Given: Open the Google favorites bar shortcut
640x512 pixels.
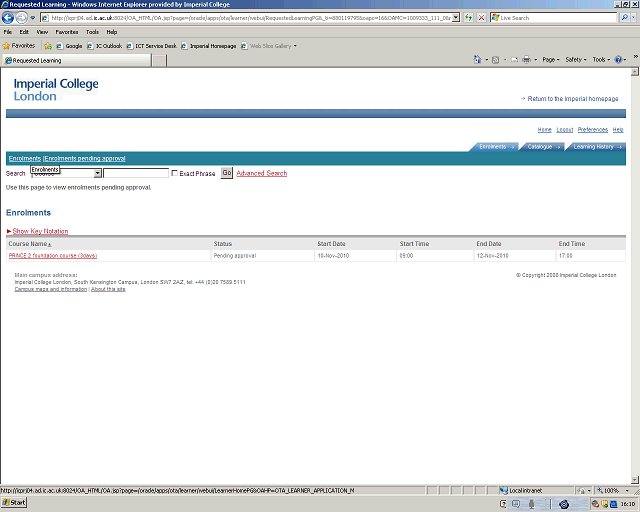Looking at the screenshot, I should [x=70, y=45].
